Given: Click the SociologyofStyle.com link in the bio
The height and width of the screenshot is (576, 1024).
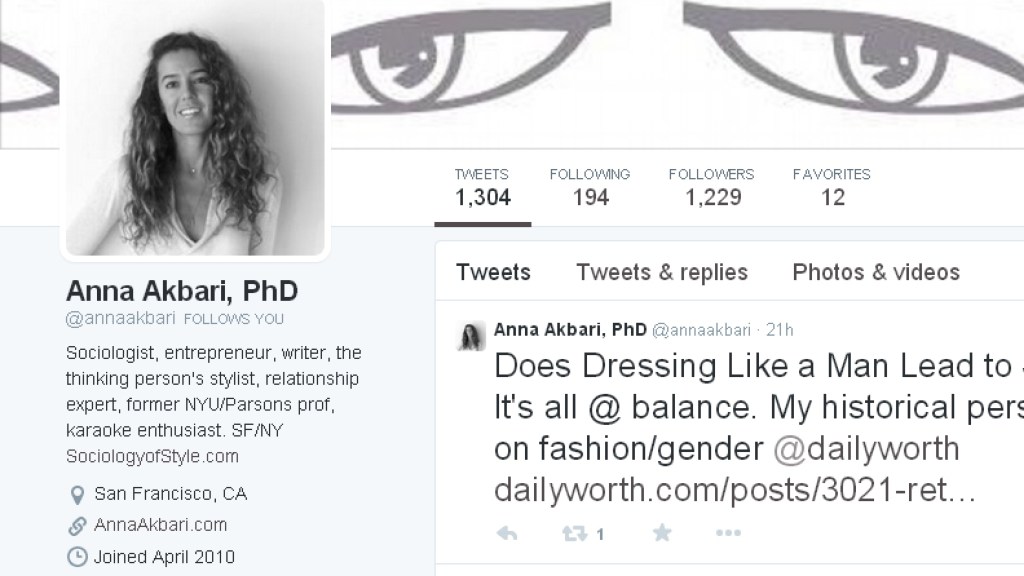Looking at the screenshot, I should [152, 457].
